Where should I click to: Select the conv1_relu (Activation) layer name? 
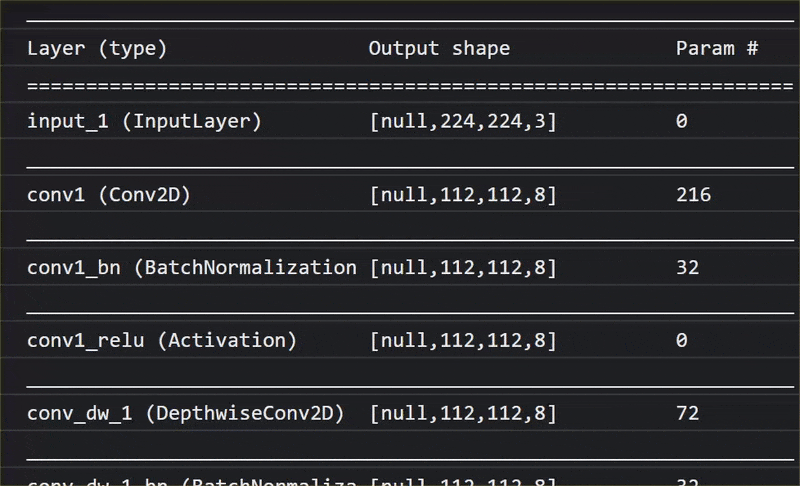click(162, 341)
